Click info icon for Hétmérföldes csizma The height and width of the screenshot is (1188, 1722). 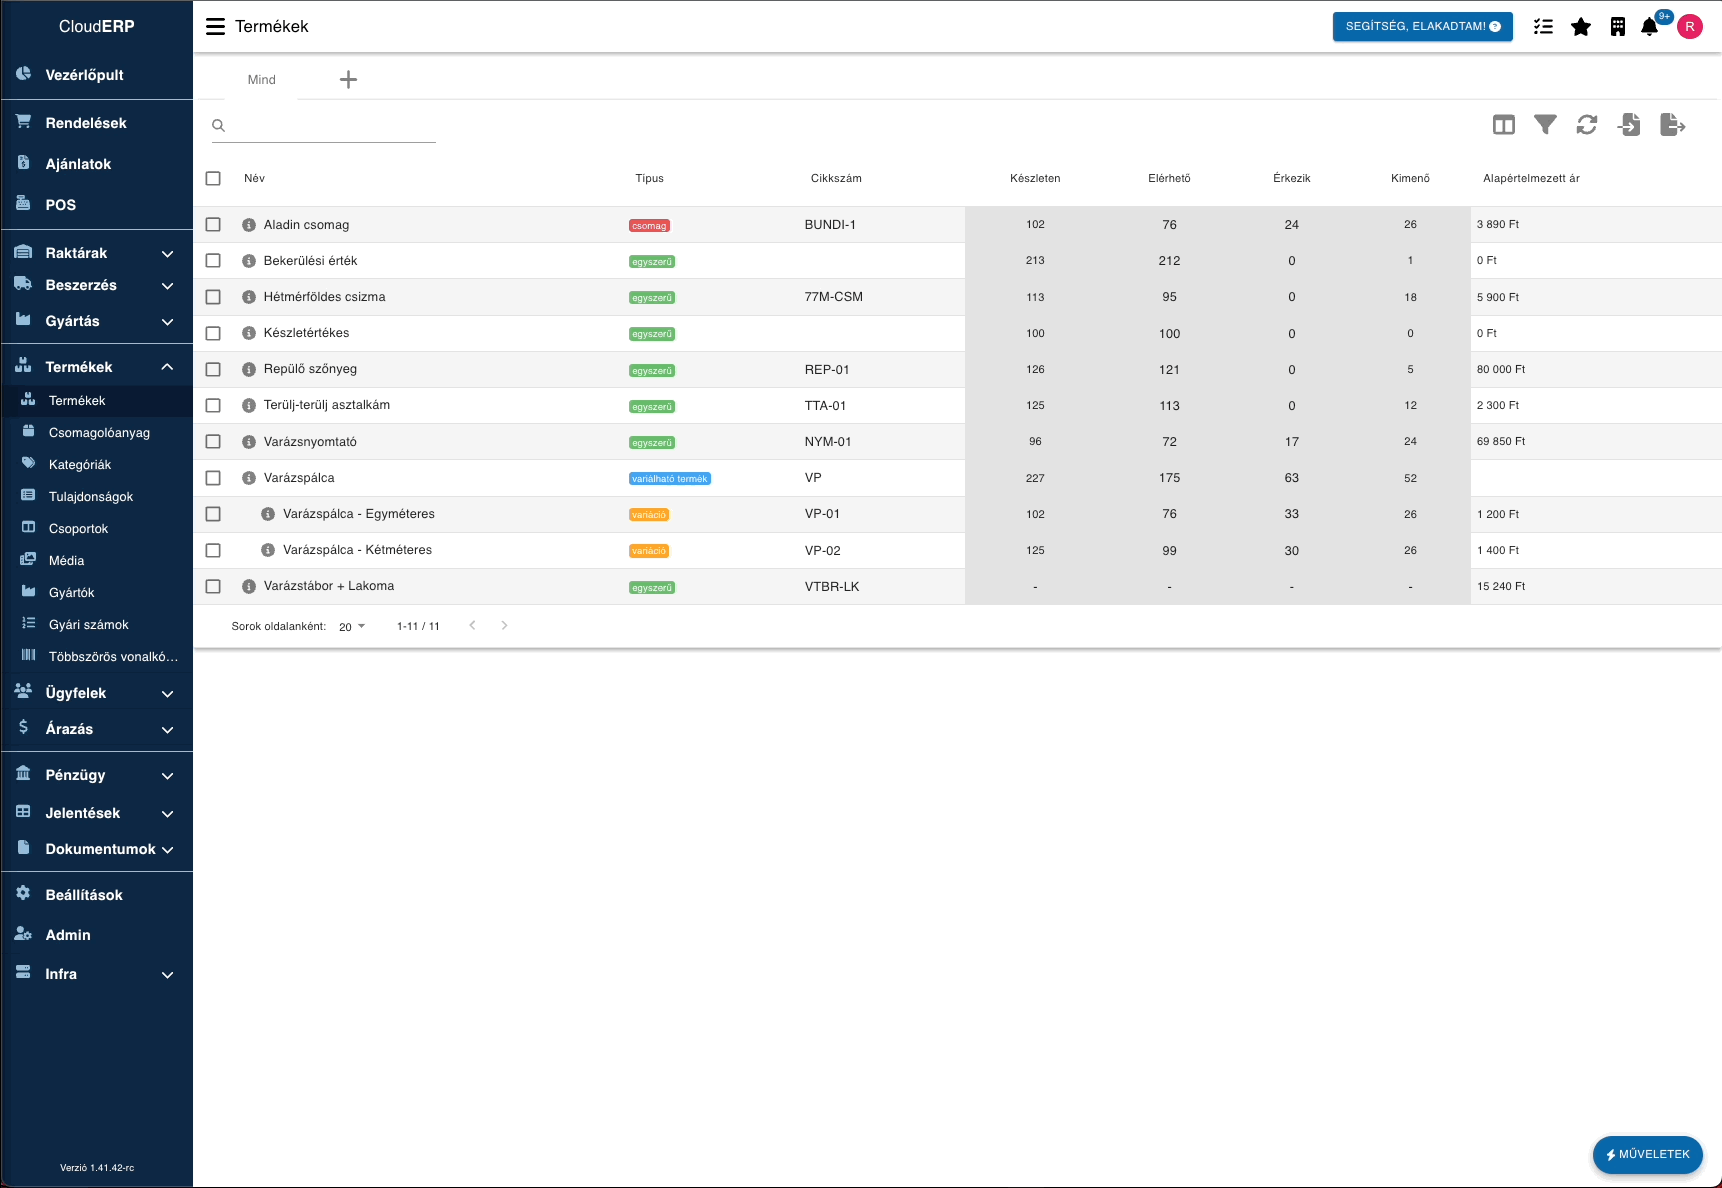coord(249,297)
